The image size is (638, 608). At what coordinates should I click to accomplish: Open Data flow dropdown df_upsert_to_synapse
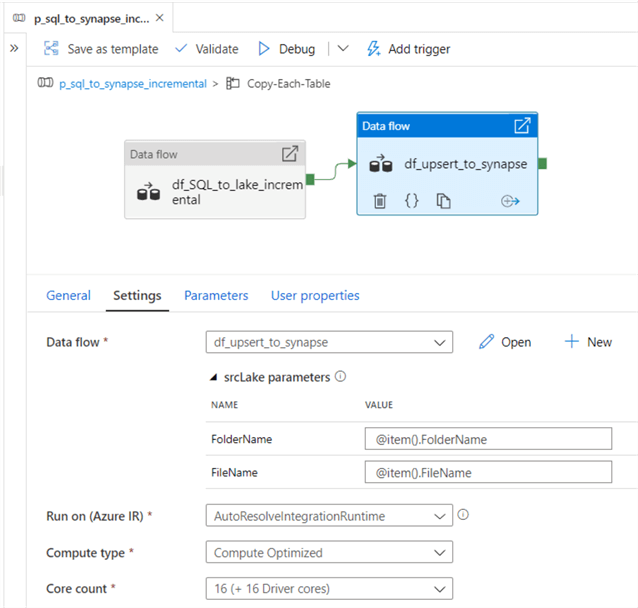(329, 342)
